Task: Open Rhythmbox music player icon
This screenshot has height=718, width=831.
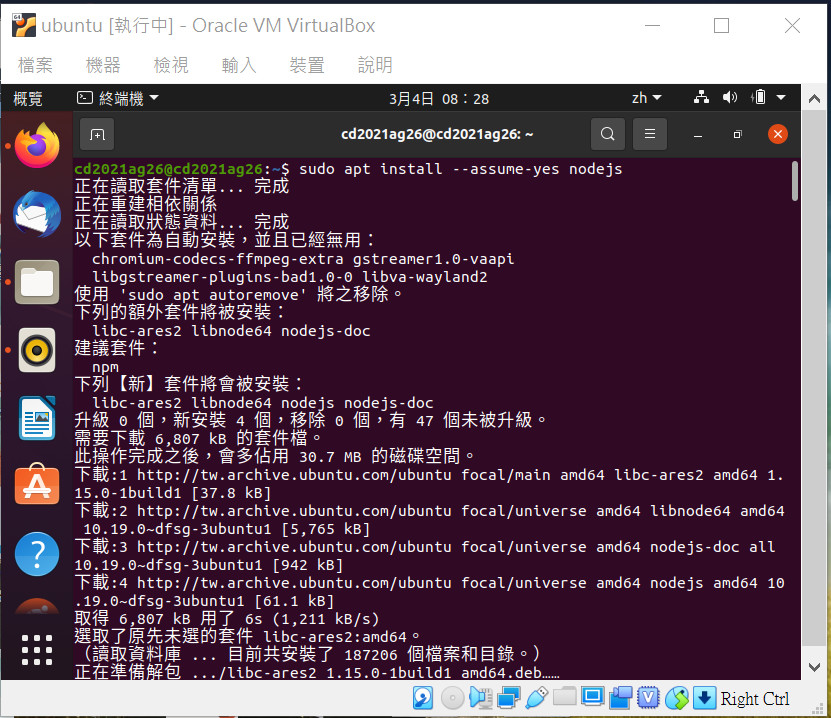Action: click(x=37, y=350)
